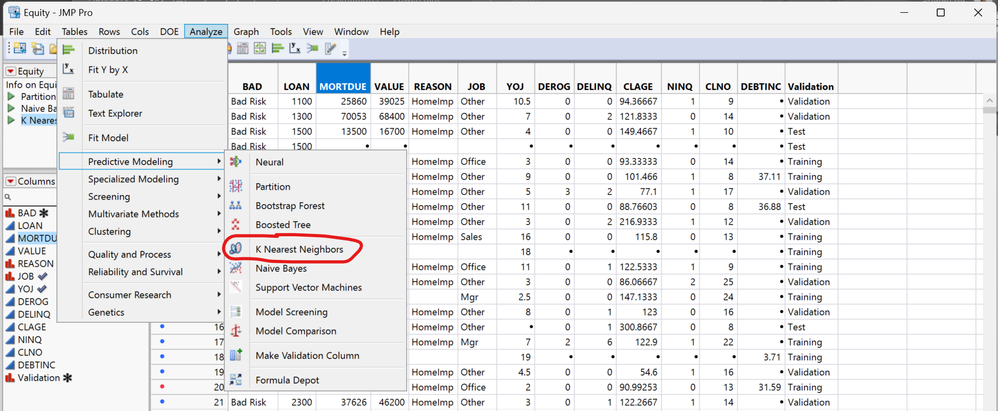Click the Naive Bayes icon
Screen dimensions: 998x411
coord(236,268)
